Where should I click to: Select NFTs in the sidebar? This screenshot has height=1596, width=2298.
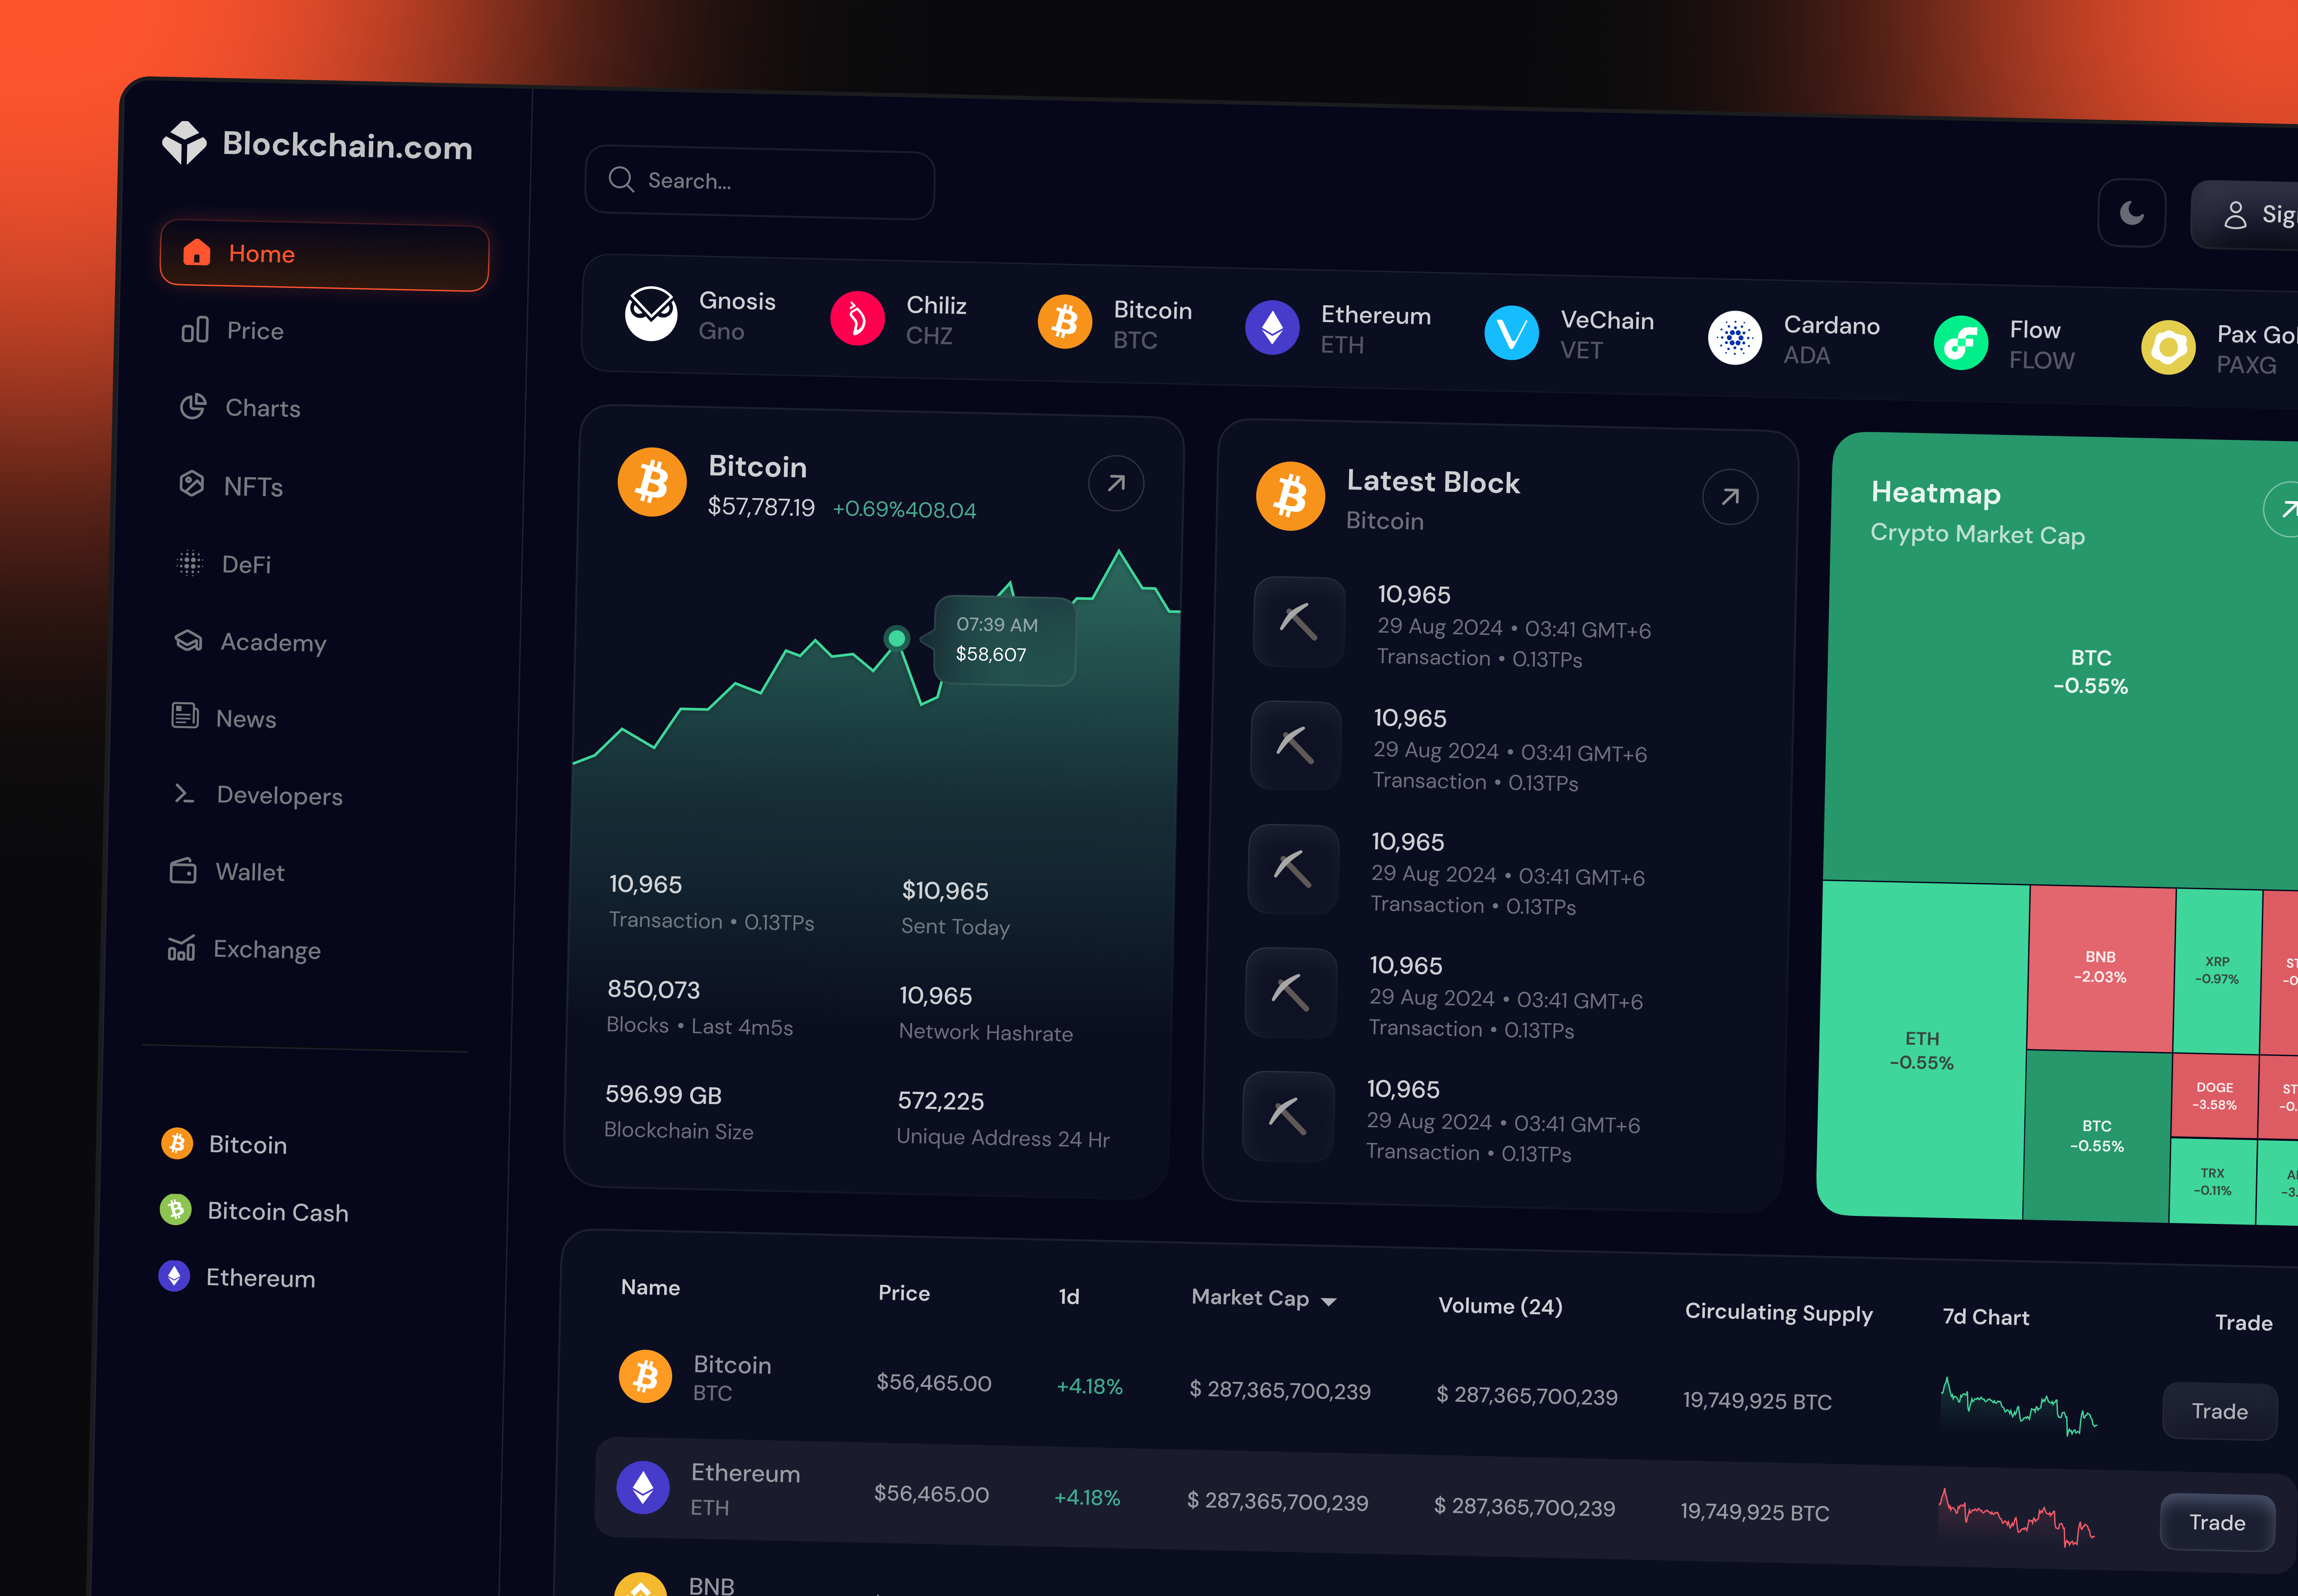[x=231, y=486]
